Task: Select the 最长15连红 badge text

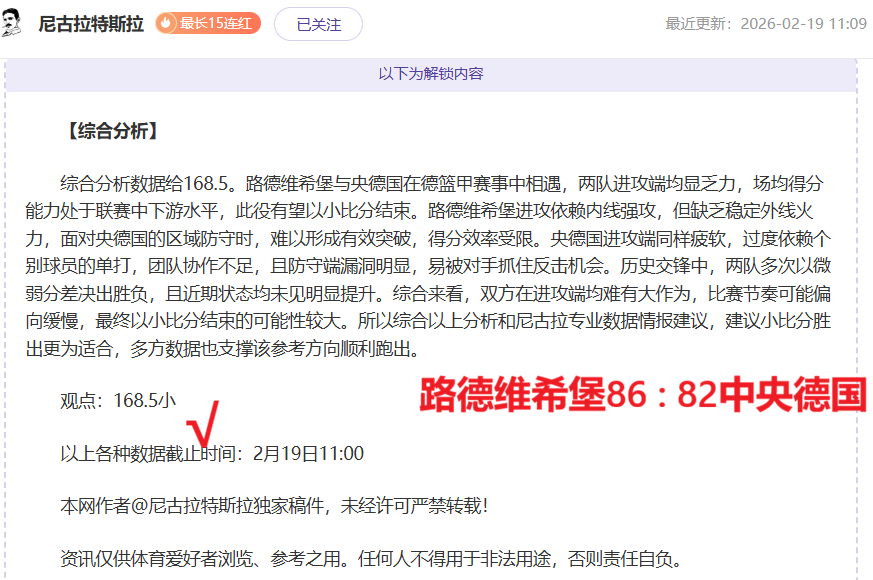Action: [x=217, y=24]
